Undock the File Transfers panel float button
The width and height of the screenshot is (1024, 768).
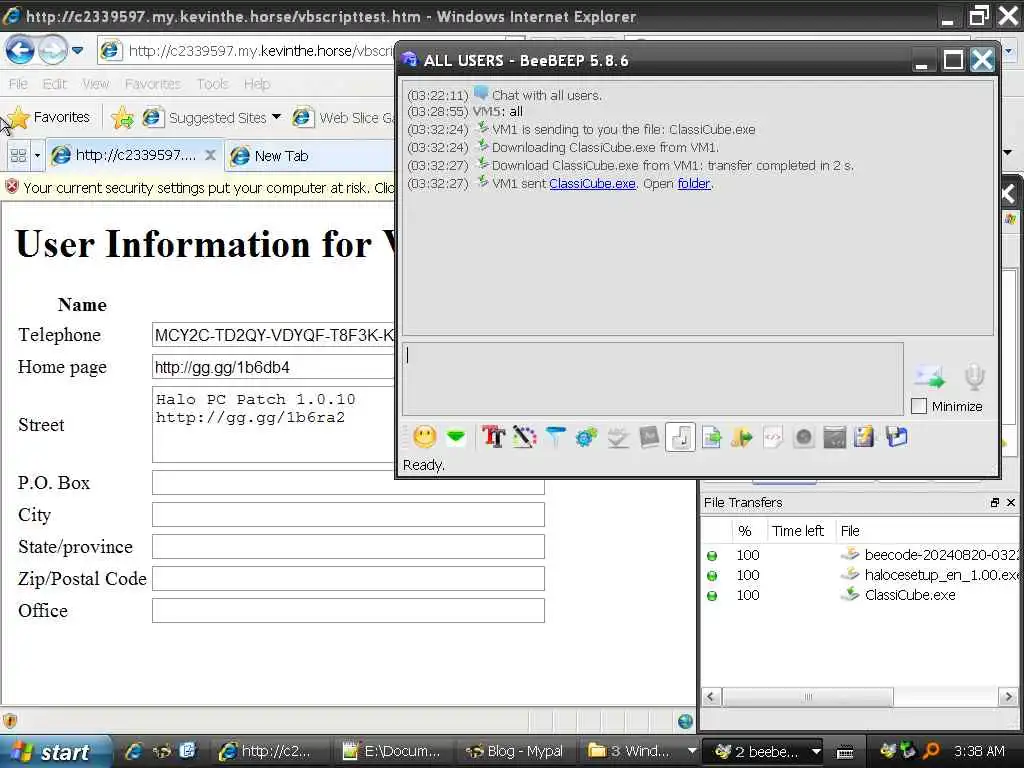[995, 502]
